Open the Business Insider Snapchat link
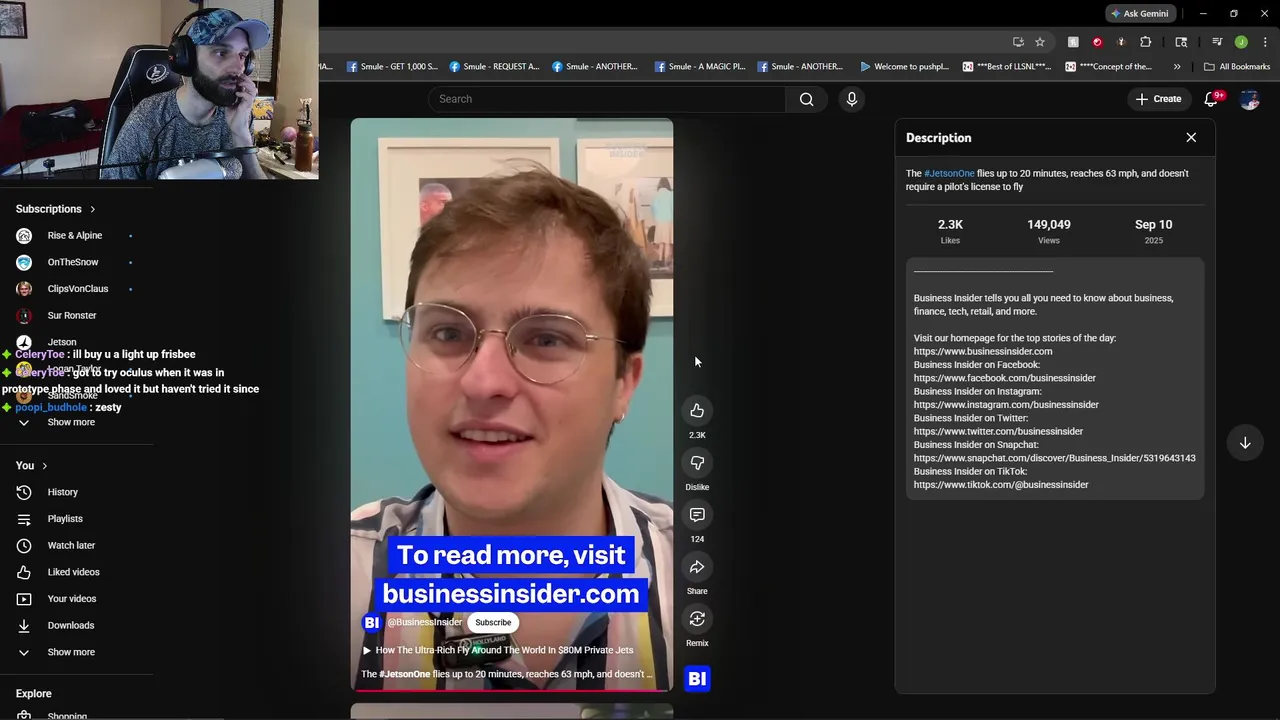Screen dimensions: 1280x720 point(1054,458)
